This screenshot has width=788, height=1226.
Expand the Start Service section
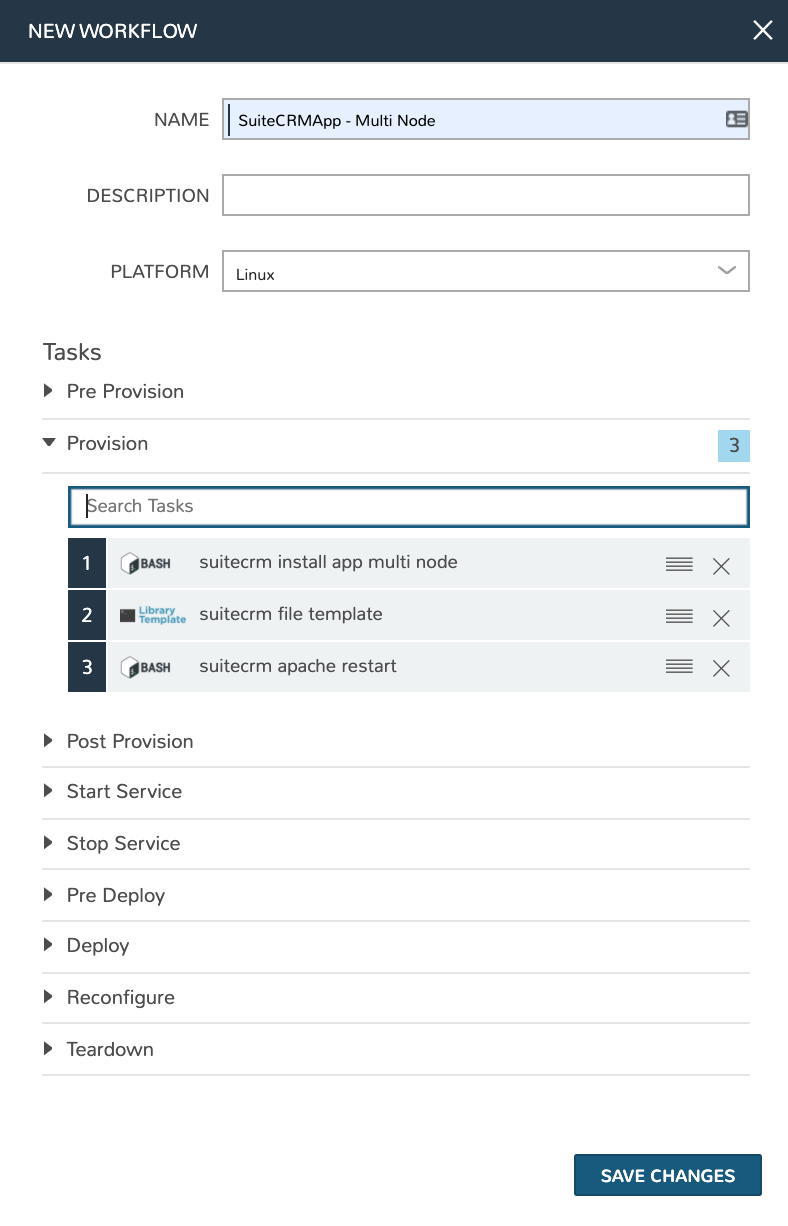[x=124, y=791]
